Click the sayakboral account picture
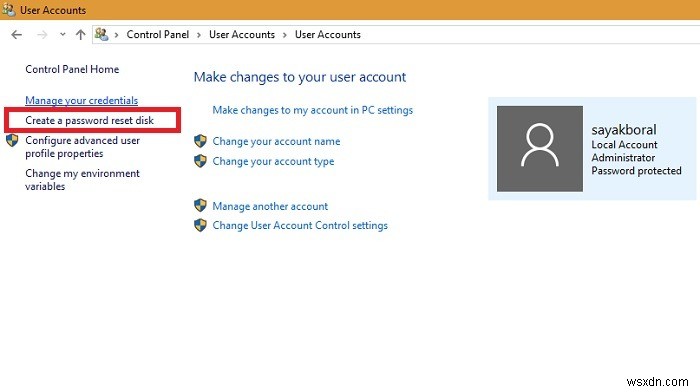Viewport: 700px width, 392px height. 540,149
